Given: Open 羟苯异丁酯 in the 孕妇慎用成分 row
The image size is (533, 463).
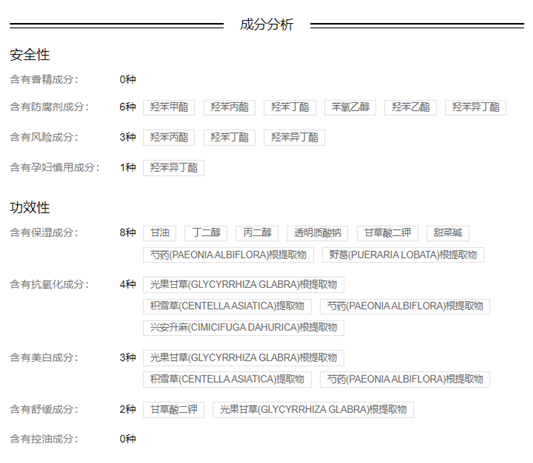Looking at the screenshot, I should point(174,168).
